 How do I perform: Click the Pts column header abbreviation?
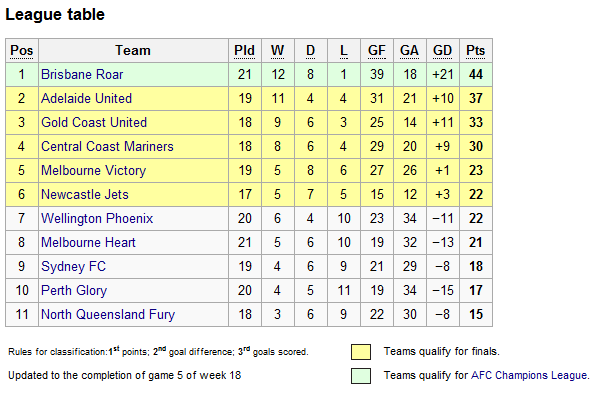click(476, 51)
